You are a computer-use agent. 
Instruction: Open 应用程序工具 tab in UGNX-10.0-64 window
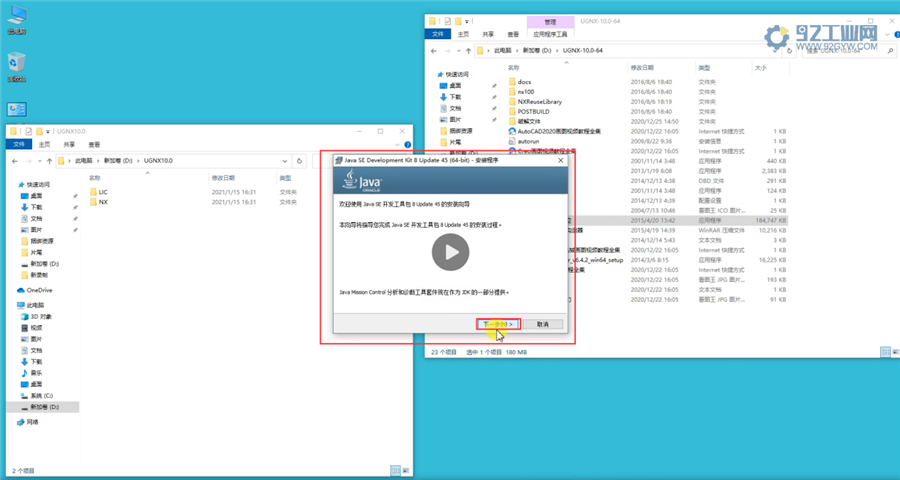(x=550, y=34)
